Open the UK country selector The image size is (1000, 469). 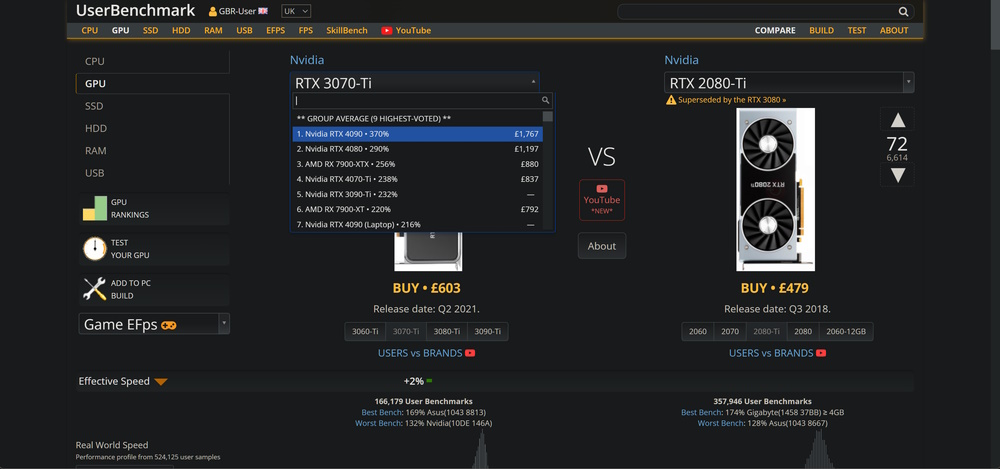[296, 11]
